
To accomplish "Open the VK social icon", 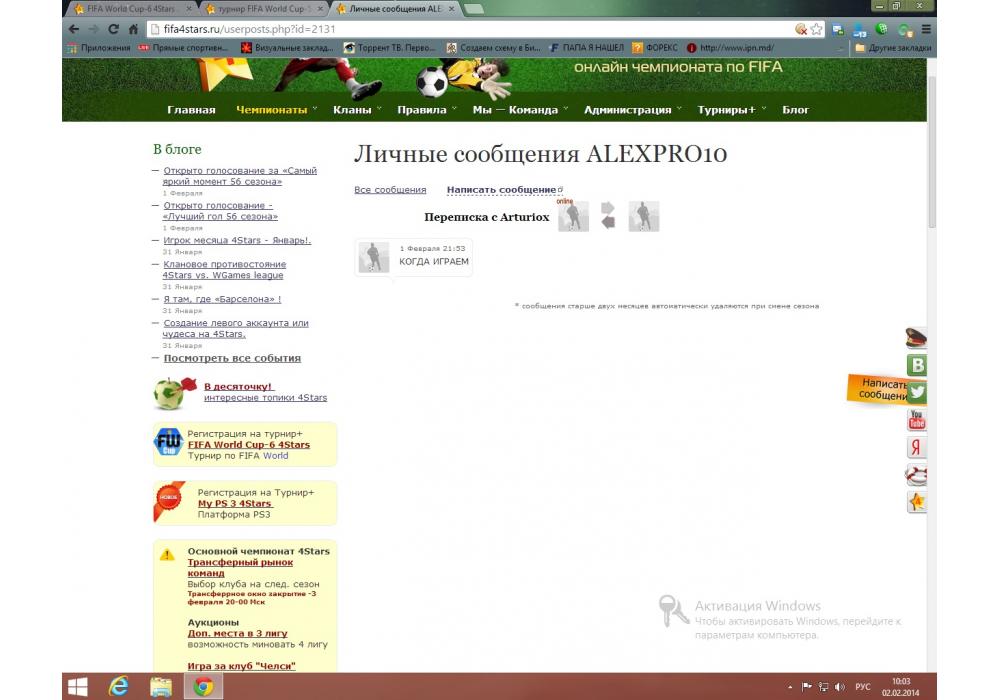I will click(x=916, y=365).
